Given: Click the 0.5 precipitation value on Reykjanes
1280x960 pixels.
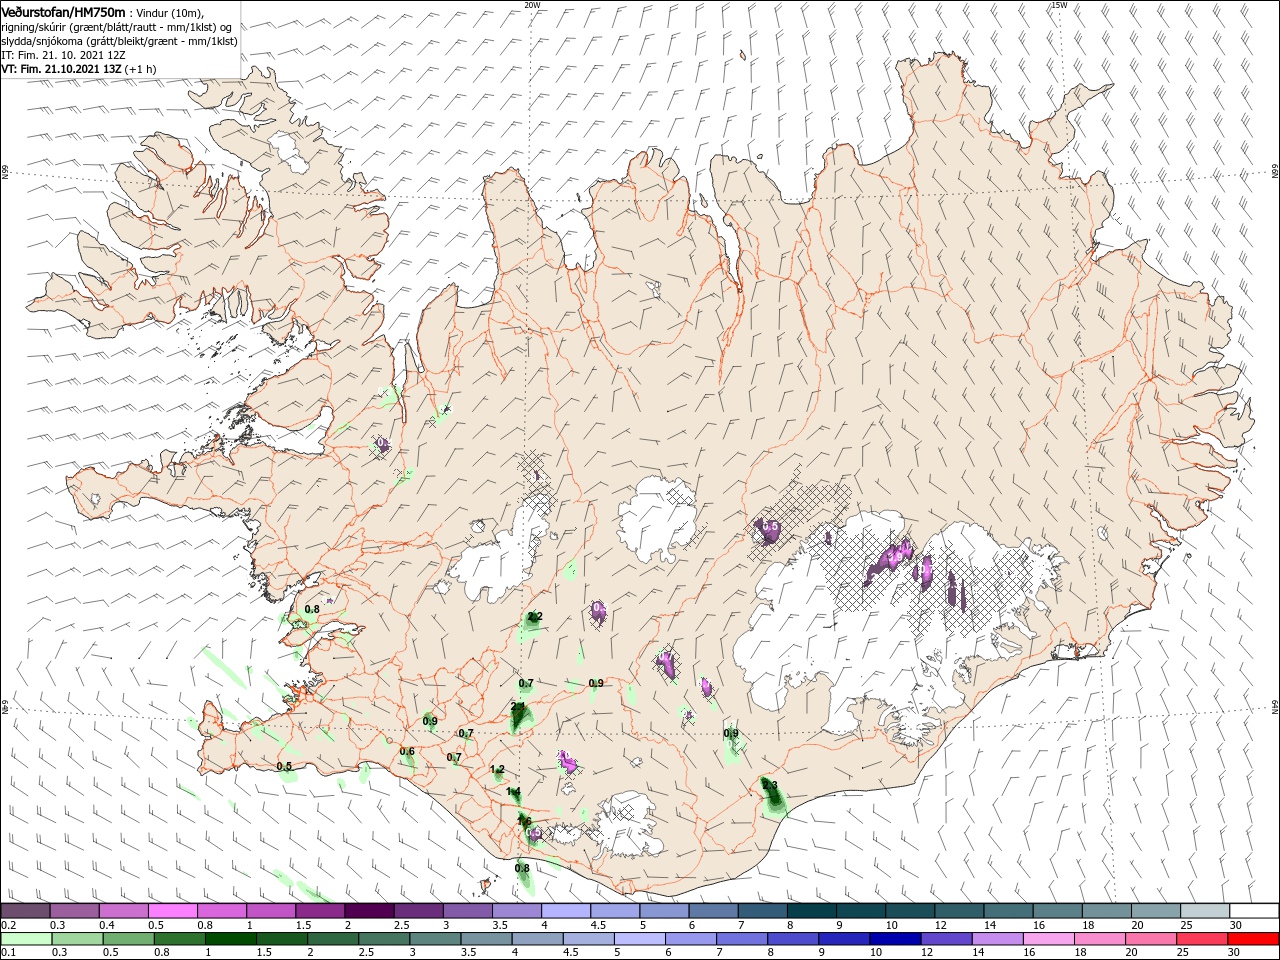Looking at the screenshot, I should 284,767.
